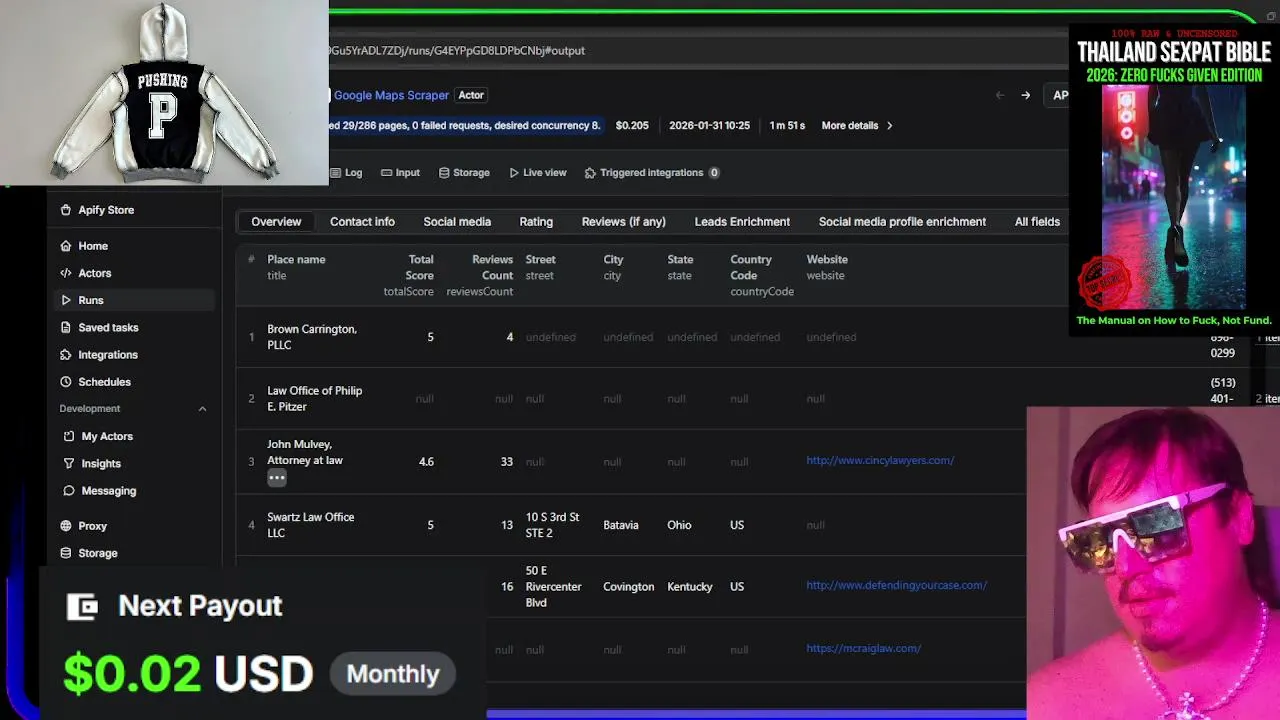Open the Storage run tab
This screenshot has height=720, width=1280.
tap(464, 173)
